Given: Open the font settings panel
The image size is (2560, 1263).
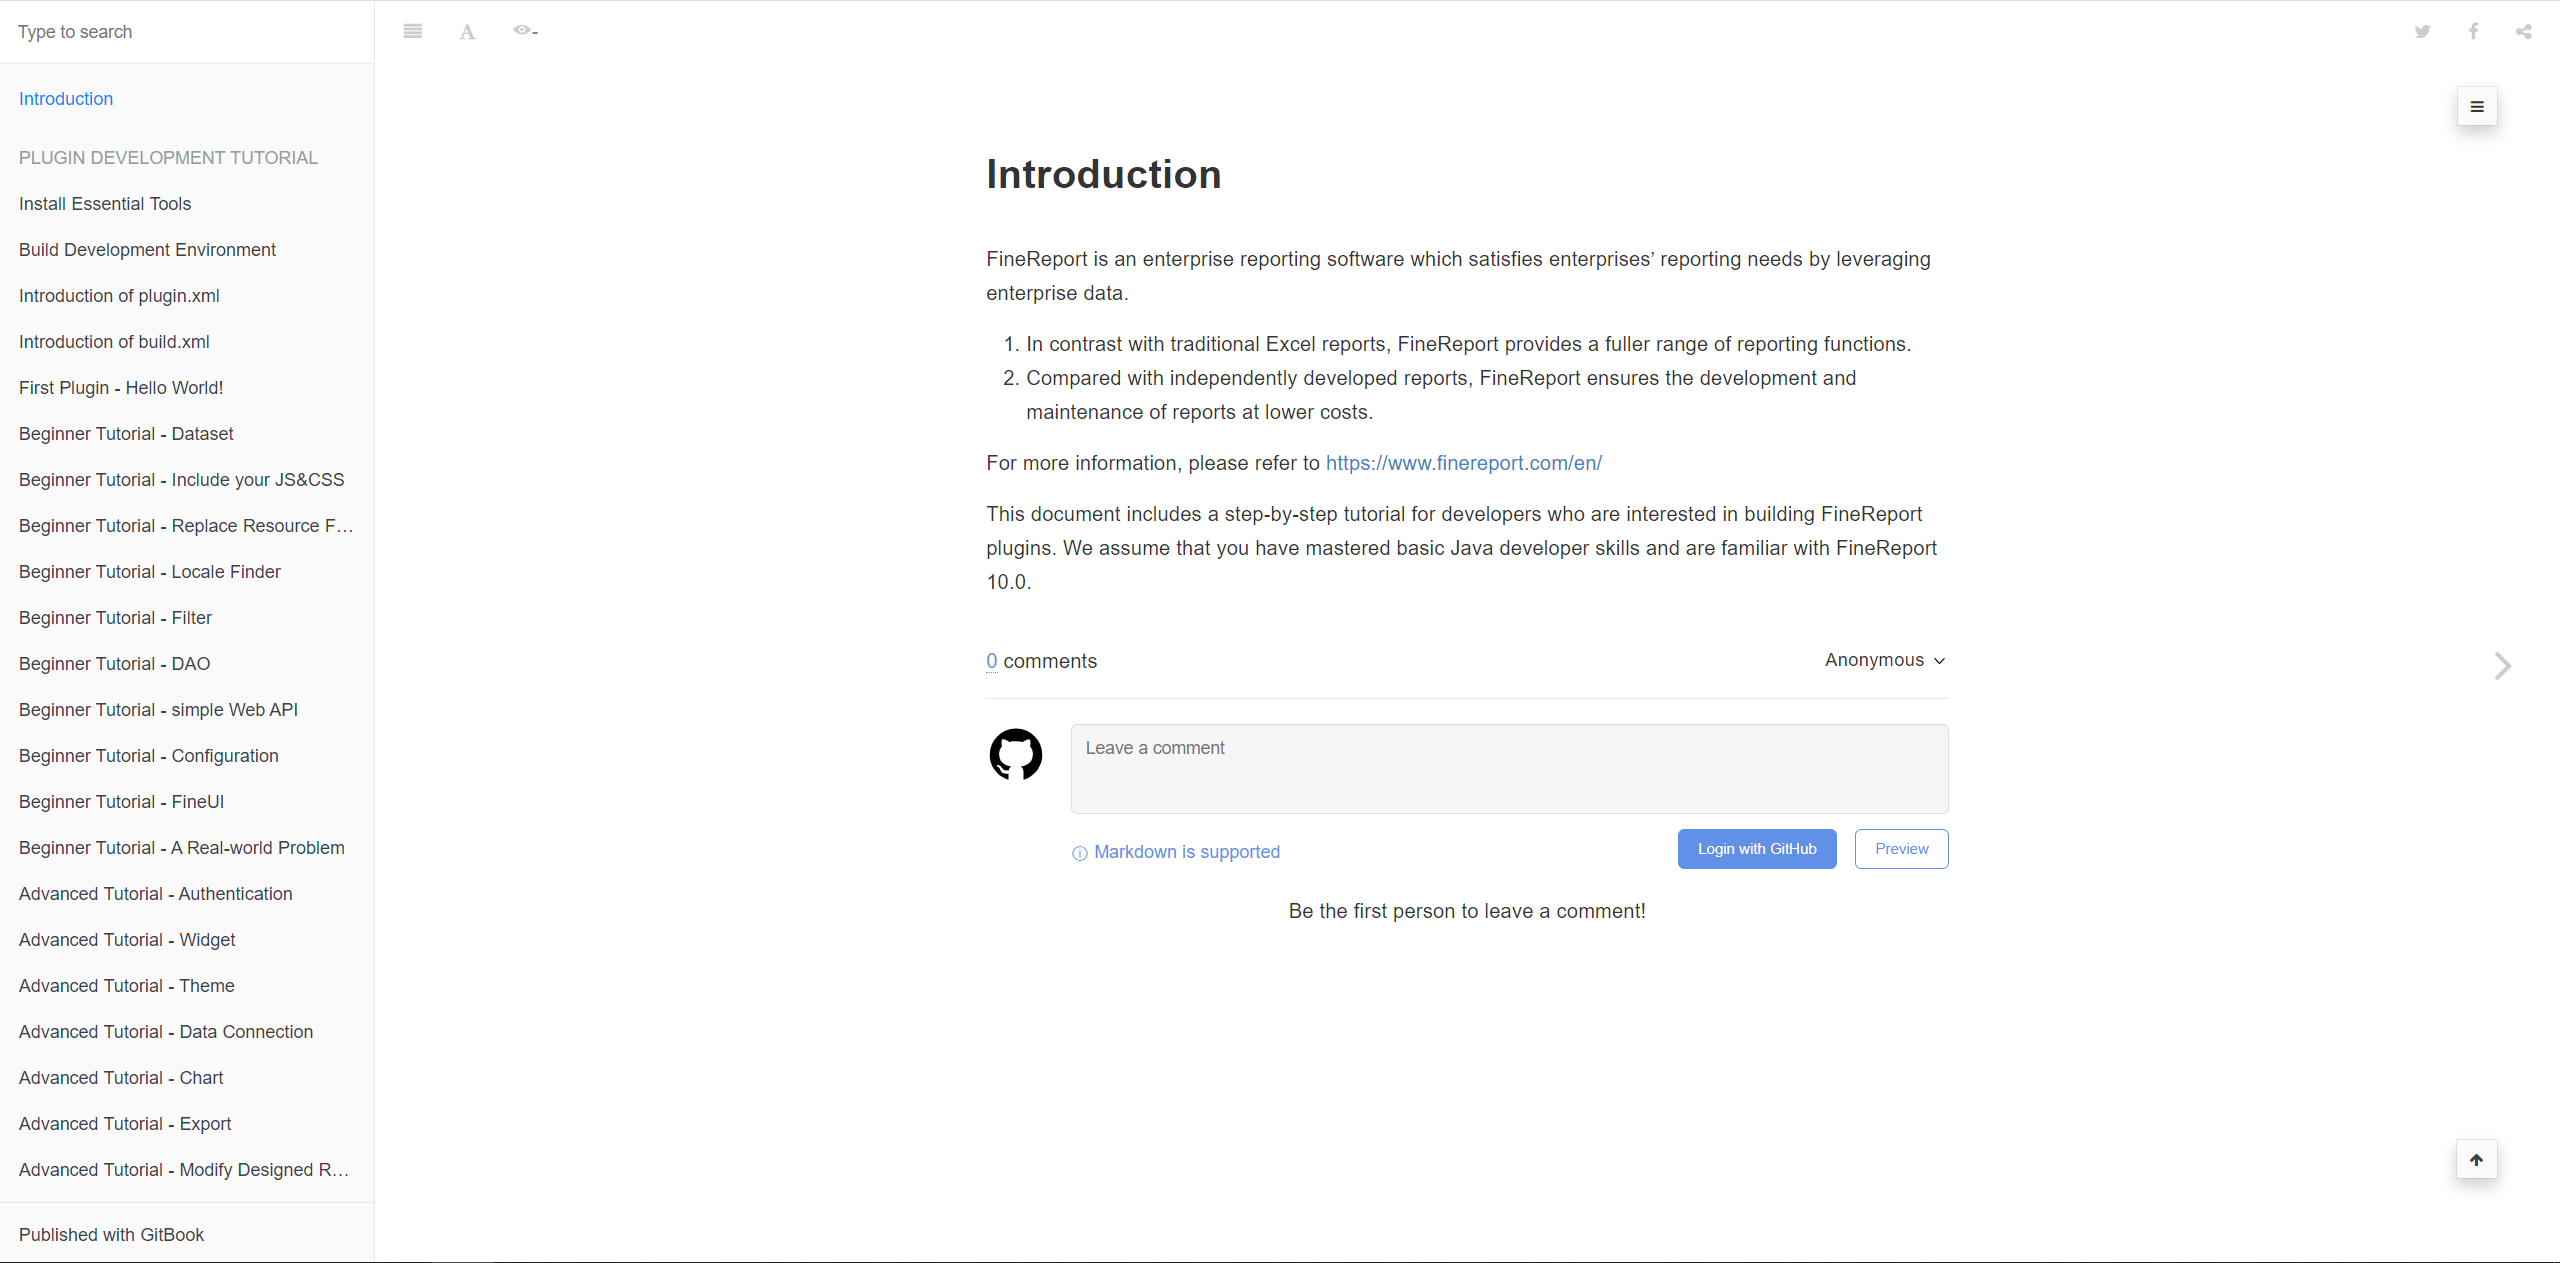Looking at the screenshot, I should tap(467, 31).
